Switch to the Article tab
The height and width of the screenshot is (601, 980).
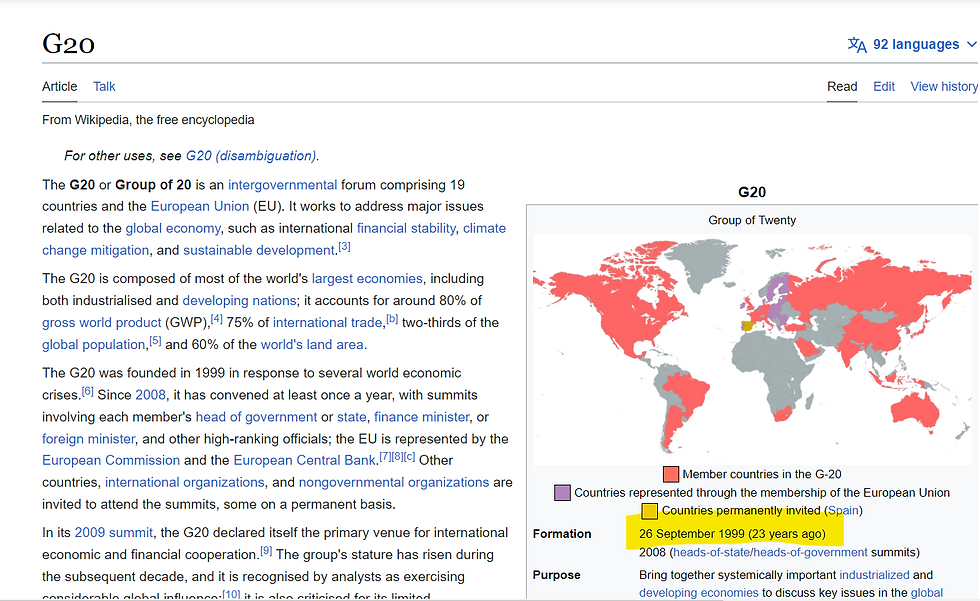59,87
